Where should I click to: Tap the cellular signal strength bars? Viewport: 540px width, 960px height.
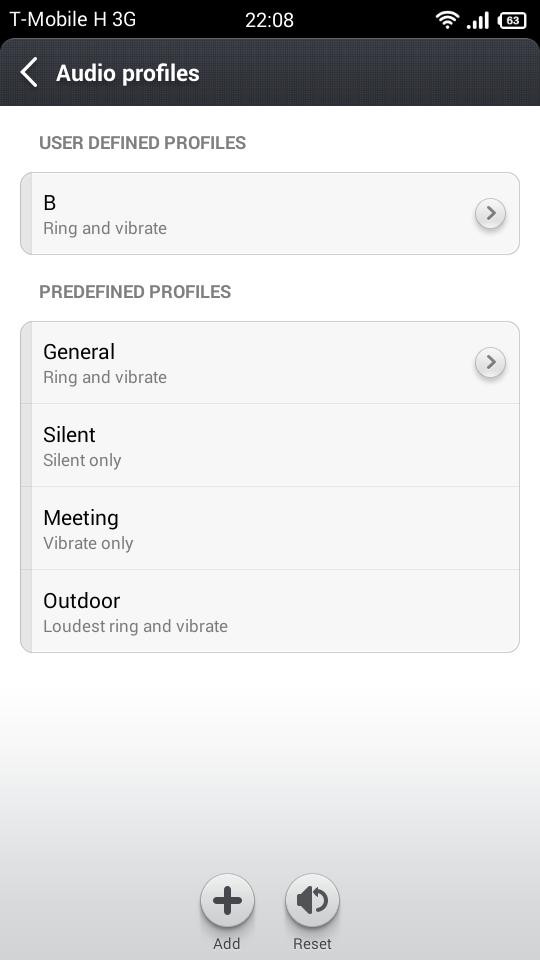pos(478,20)
